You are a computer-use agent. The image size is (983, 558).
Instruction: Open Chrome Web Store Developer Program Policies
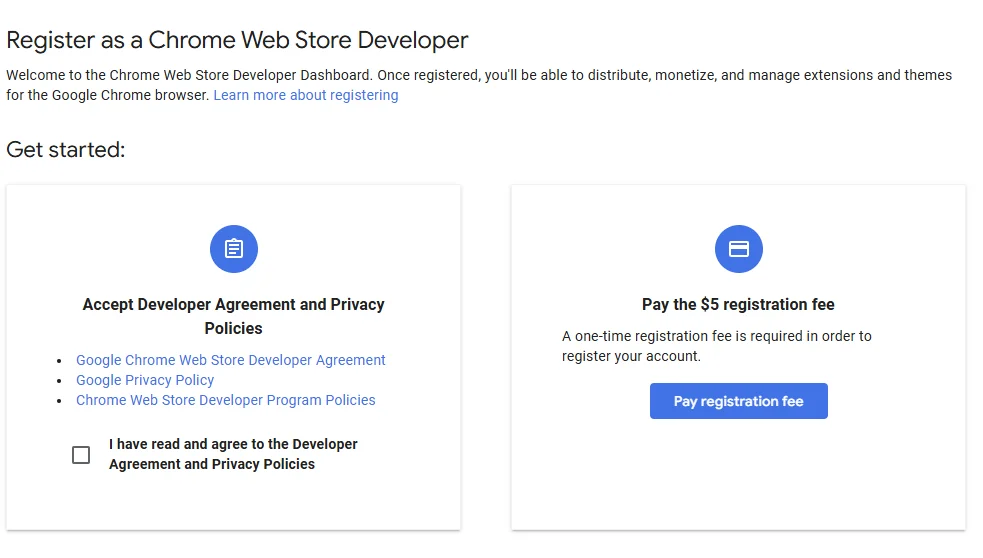(x=226, y=400)
